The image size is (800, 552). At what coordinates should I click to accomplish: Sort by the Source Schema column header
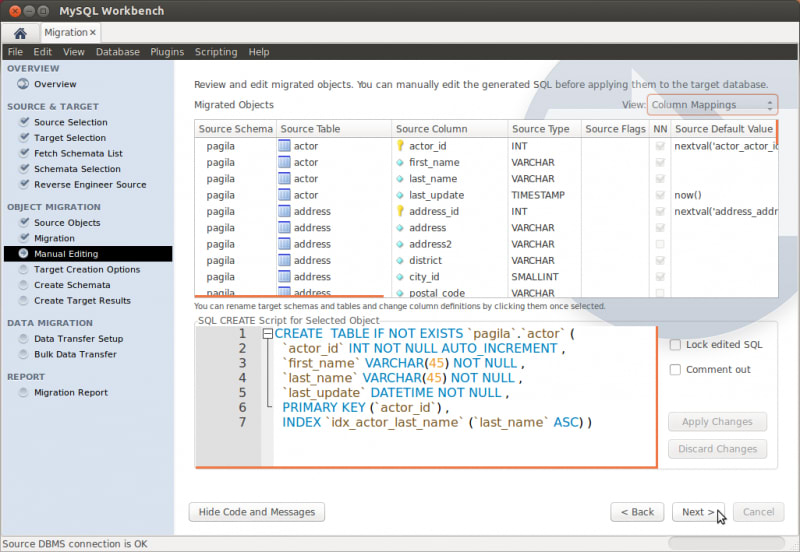tap(235, 129)
